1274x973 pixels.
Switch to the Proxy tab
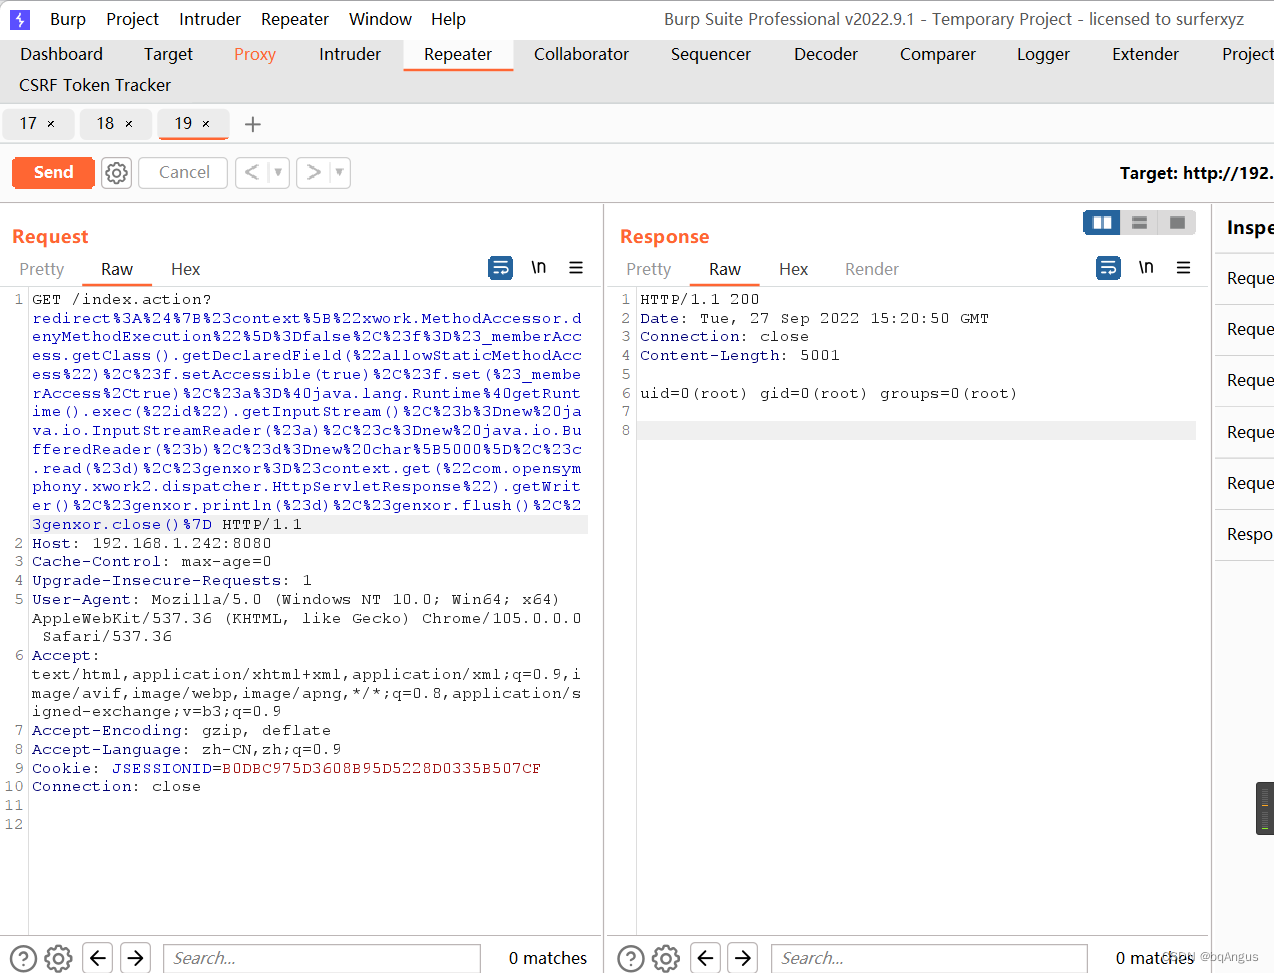point(255,54)
